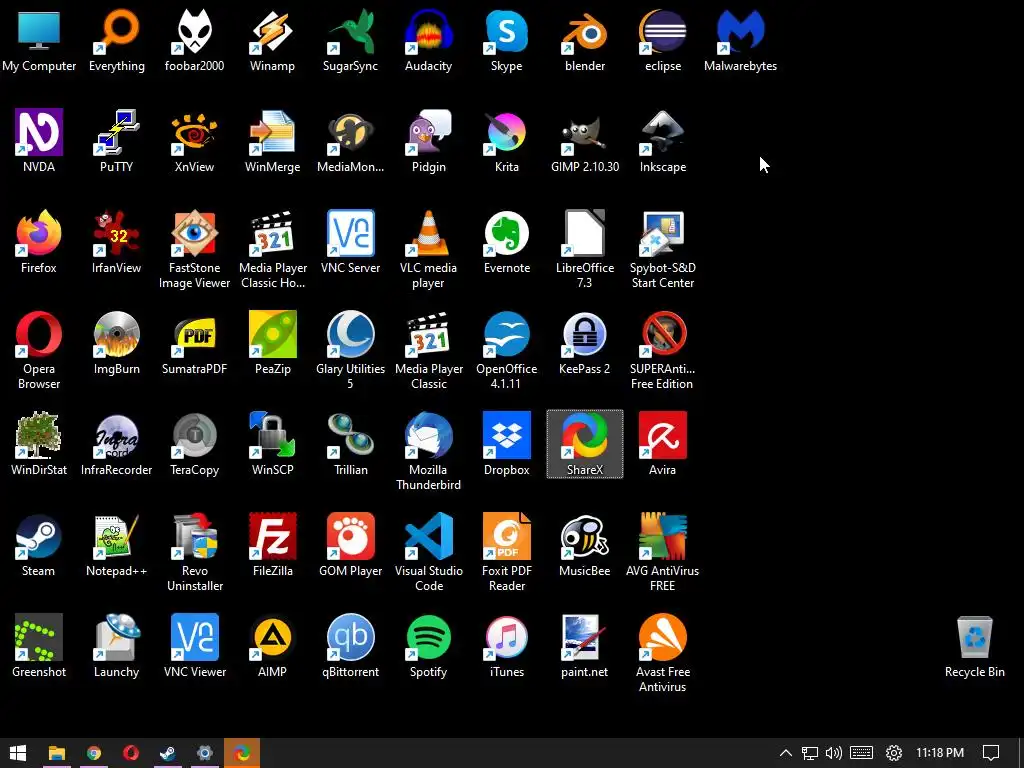Click the GIMP 2.10.30 shortcut
The width and height of the screenshot is (1024, 768).
(x=584, y=141)
